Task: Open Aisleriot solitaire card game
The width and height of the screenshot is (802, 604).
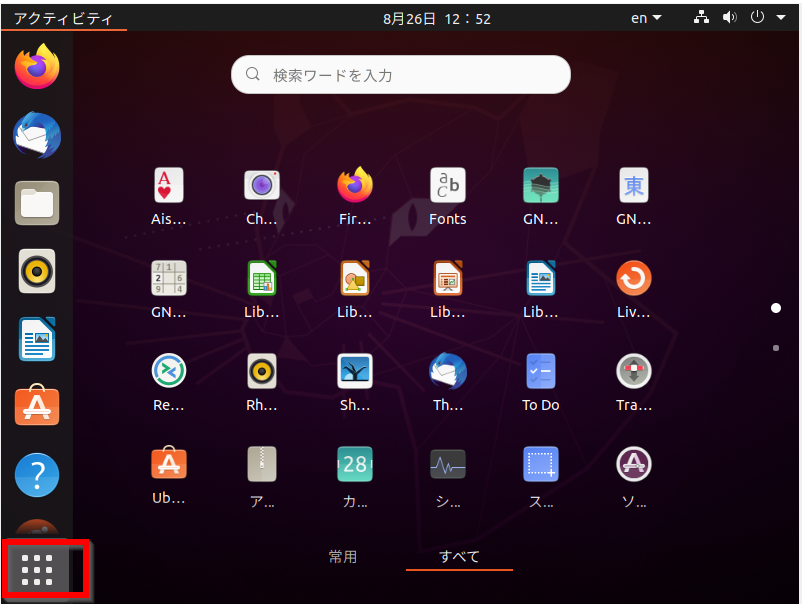Action: point(168,196)
